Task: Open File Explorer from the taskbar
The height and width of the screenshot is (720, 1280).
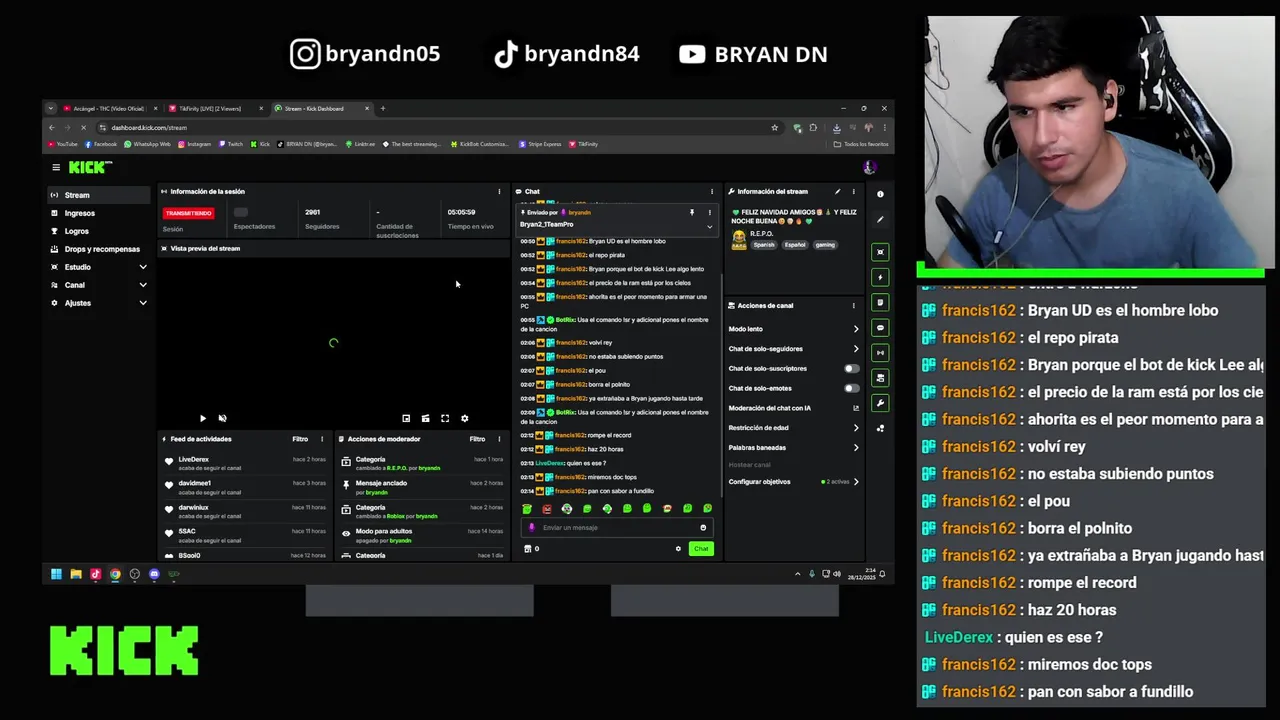Action: click(x=76, y=574)
